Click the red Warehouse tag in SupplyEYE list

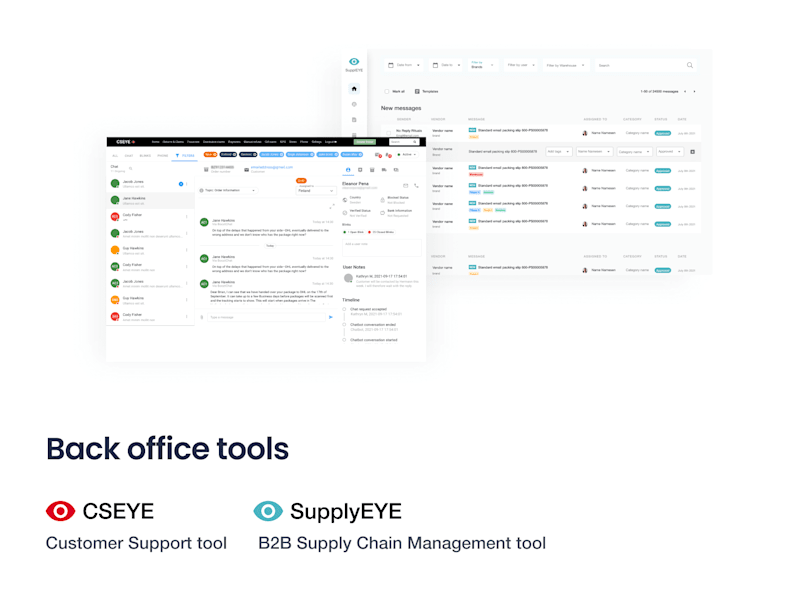[x=476, y=174]
